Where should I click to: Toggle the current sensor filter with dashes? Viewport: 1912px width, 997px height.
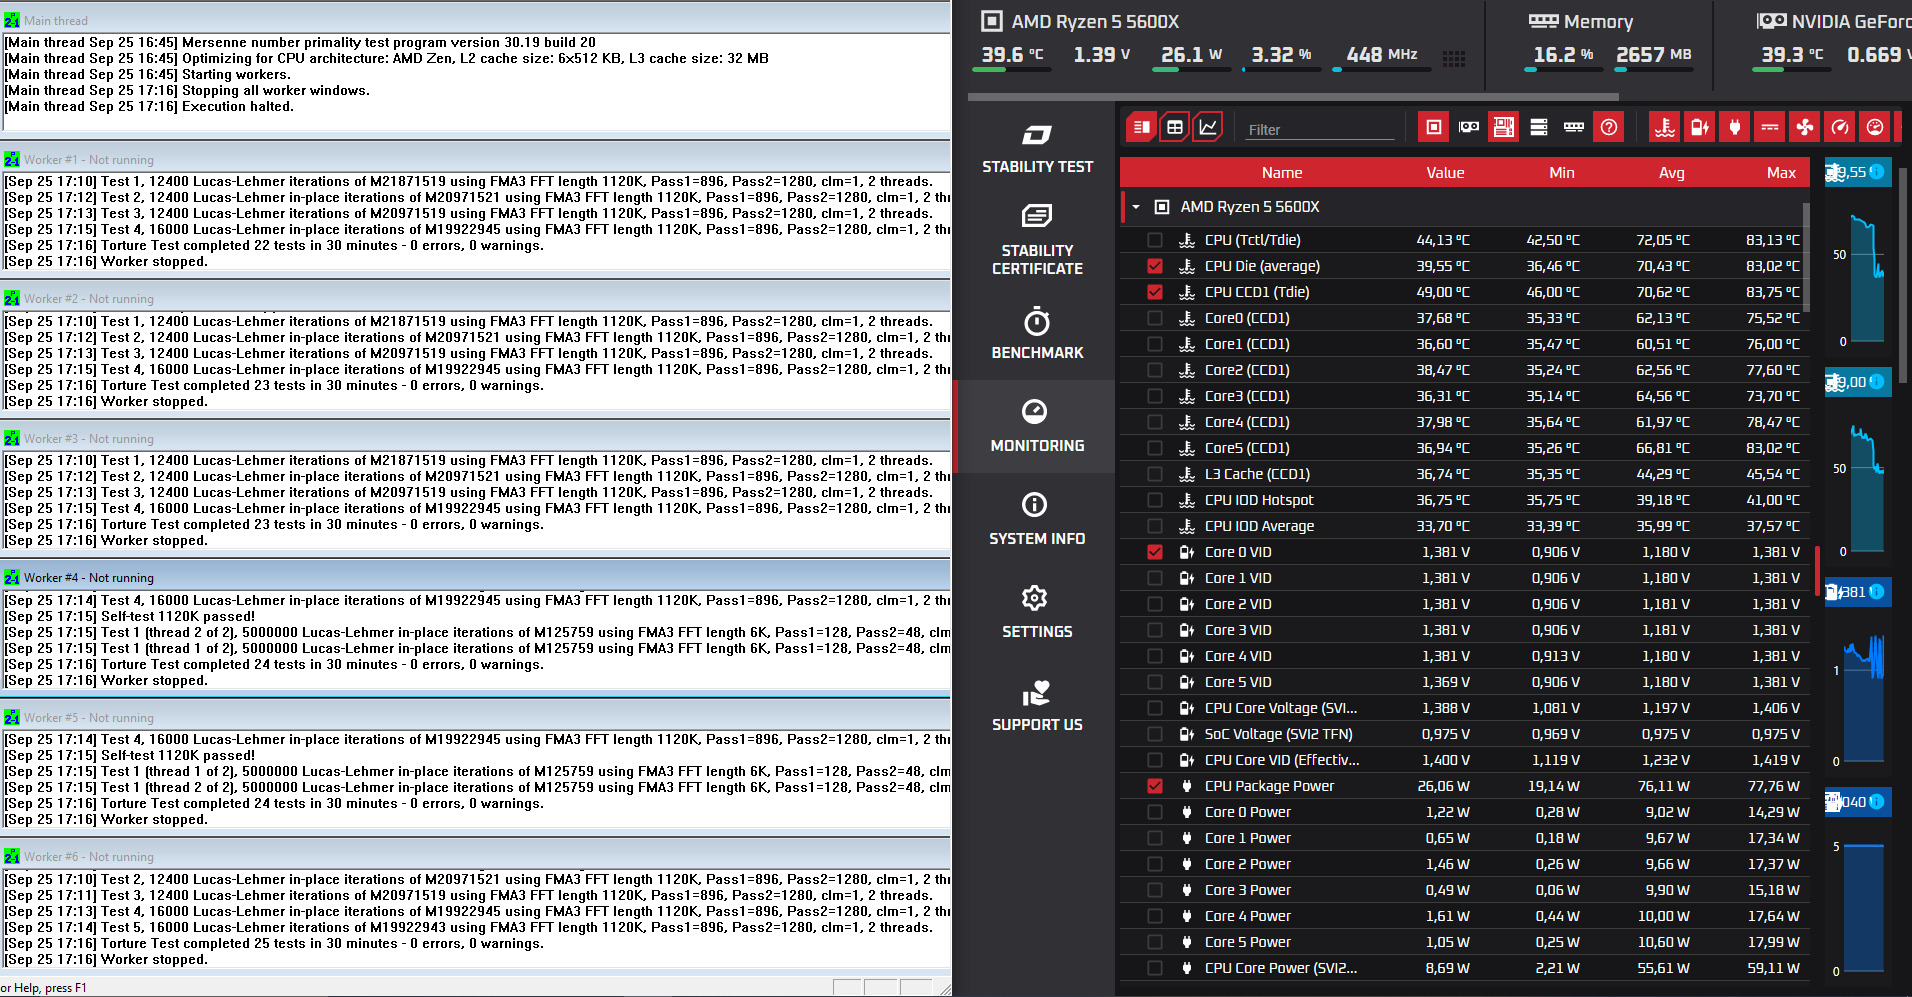coord(1770,127)
